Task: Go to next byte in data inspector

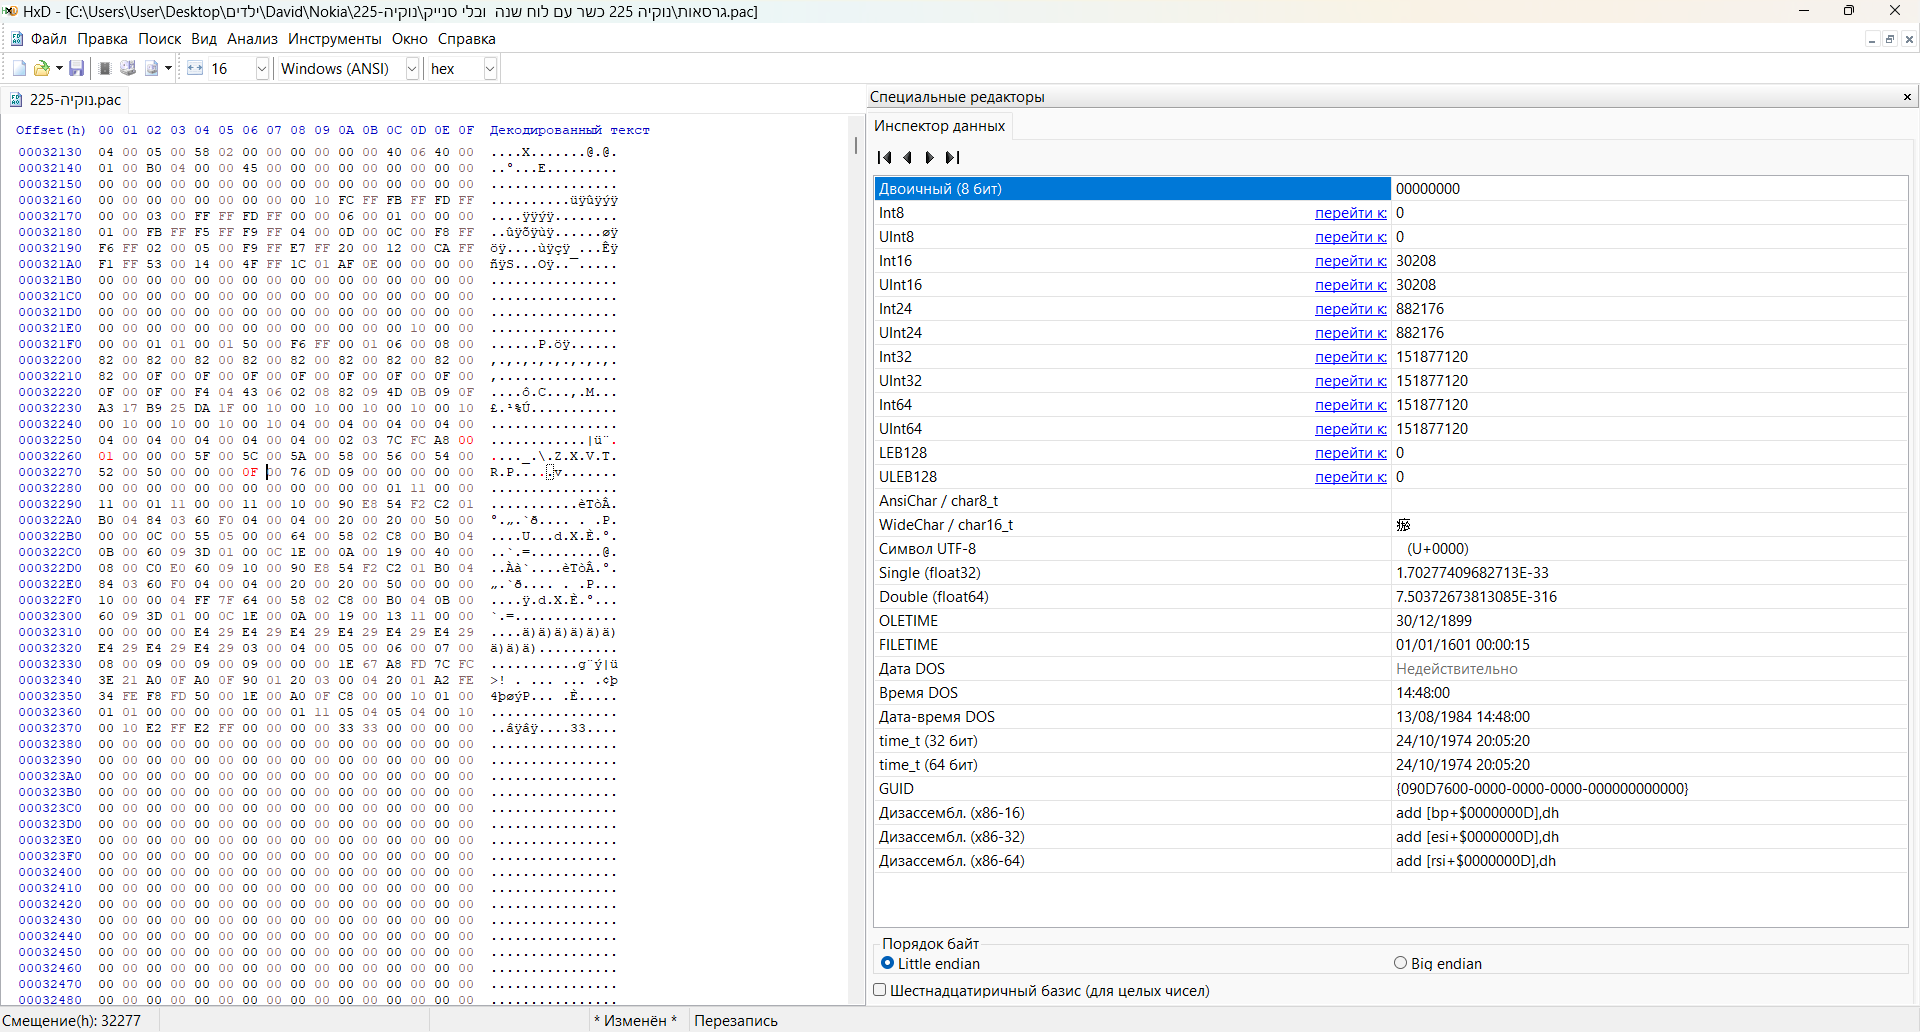Action: [x=930, y=157]
